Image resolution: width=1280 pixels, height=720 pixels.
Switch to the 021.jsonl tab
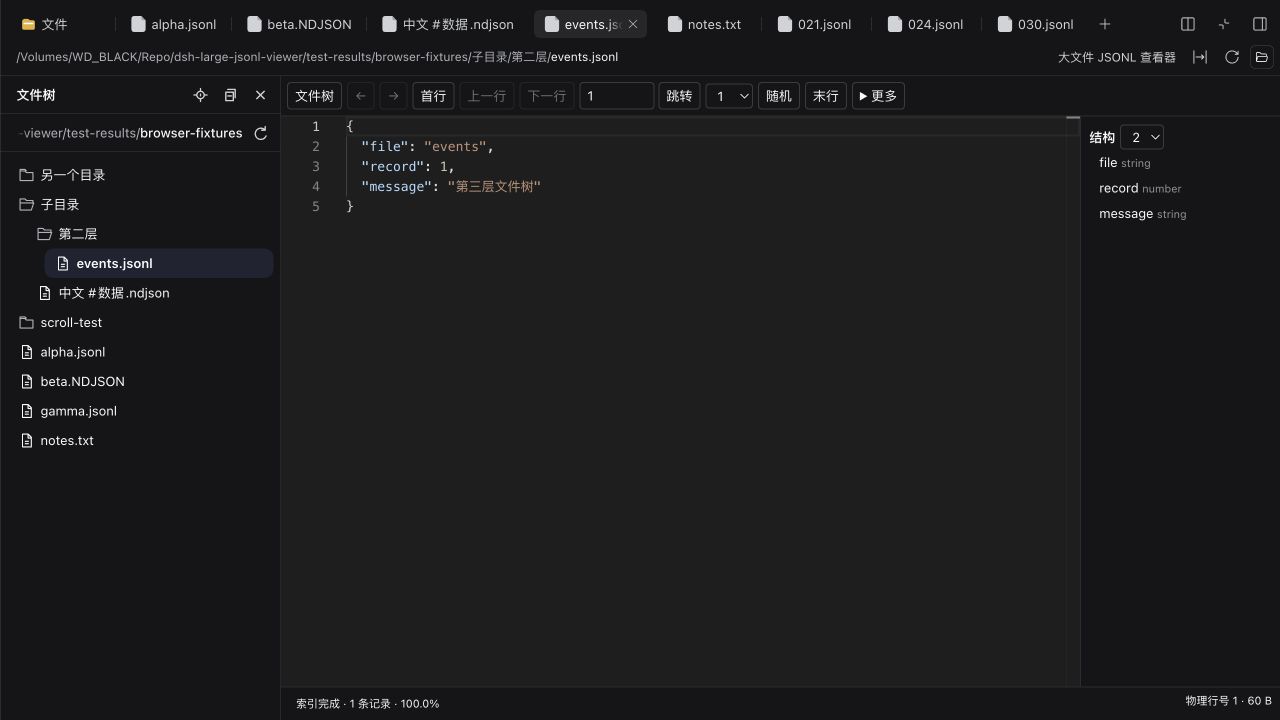pyautogui.click(x=815, y=24)
